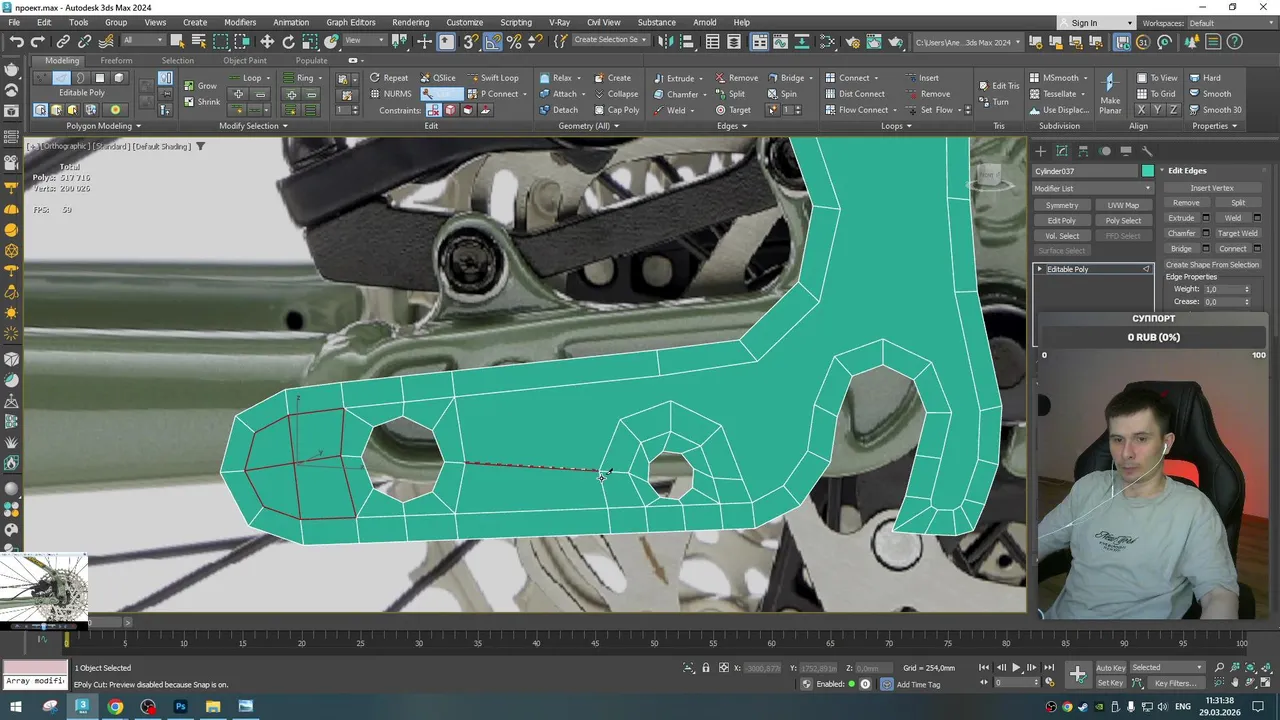Toggle the Angle Snap button
1280x720 pixels.
[x=493, y=42]
